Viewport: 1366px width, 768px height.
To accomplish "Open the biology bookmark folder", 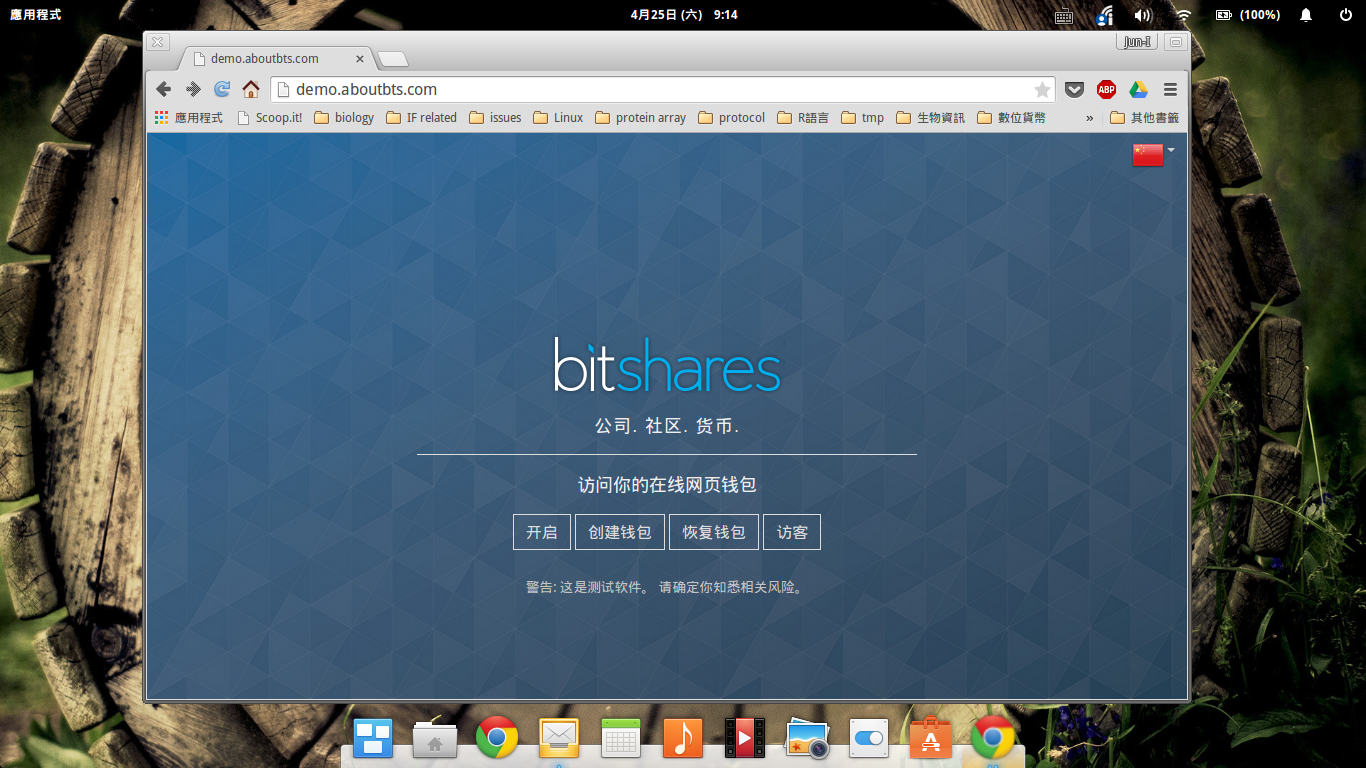I will (x=344, y=117).
